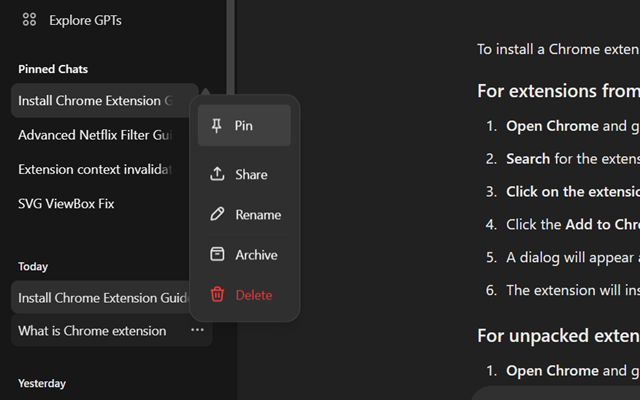Select Pin from the context menu
This screenshot has height=400, width=640.
click(x=244, y=126)
